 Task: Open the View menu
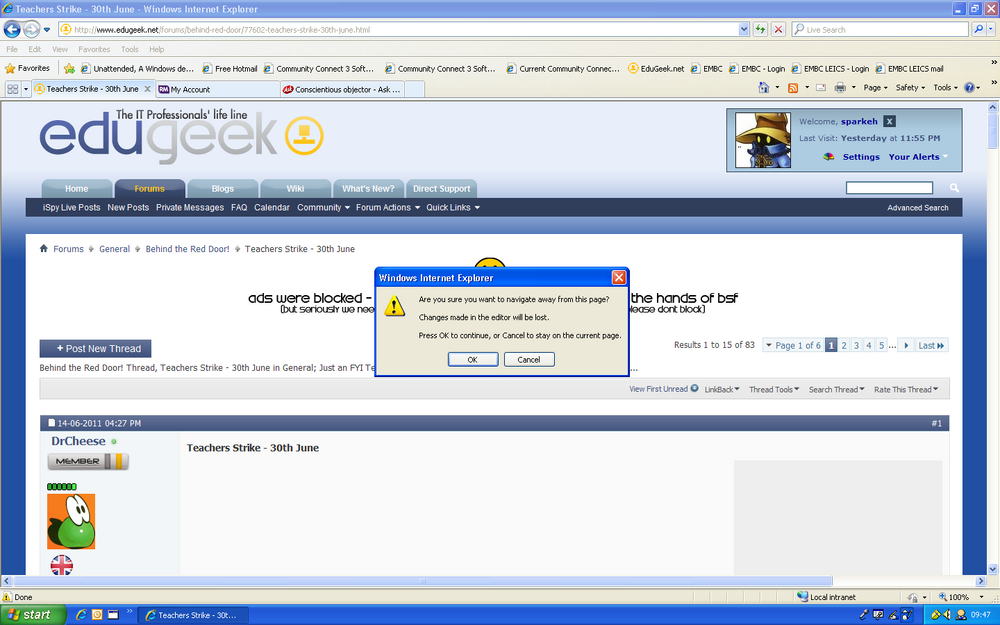tap(60, 49)
